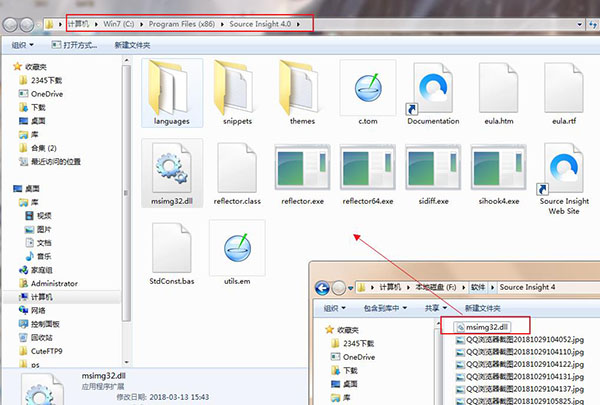600x405 pixels.
Task: Open 回收站 in navigation pane
Action: [36, 338]
